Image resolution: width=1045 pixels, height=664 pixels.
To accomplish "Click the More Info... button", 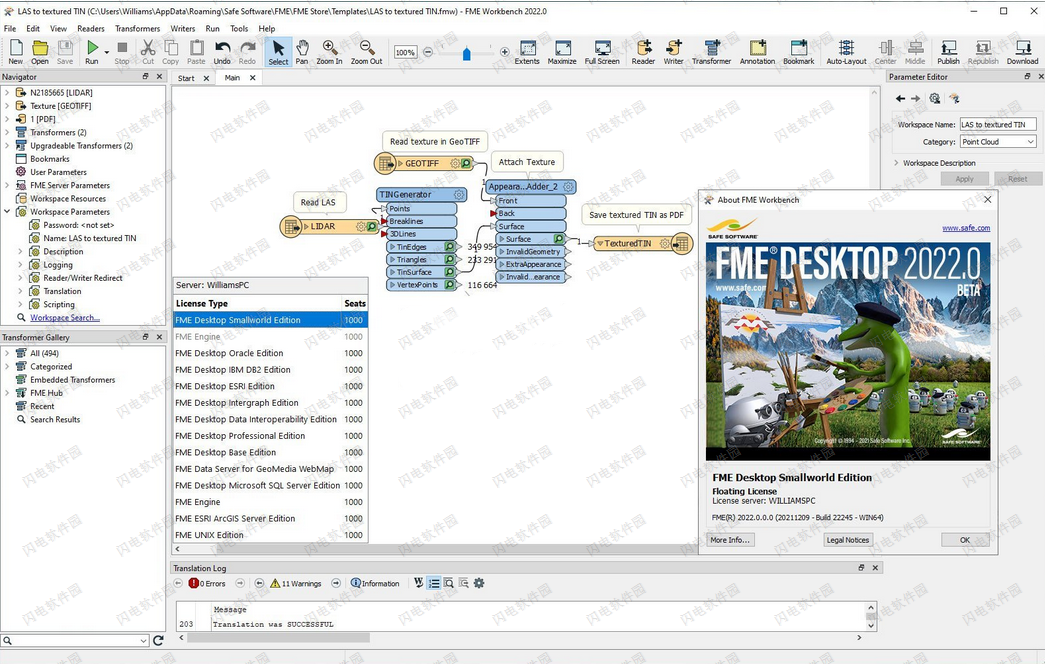I will tap(730, 540).
